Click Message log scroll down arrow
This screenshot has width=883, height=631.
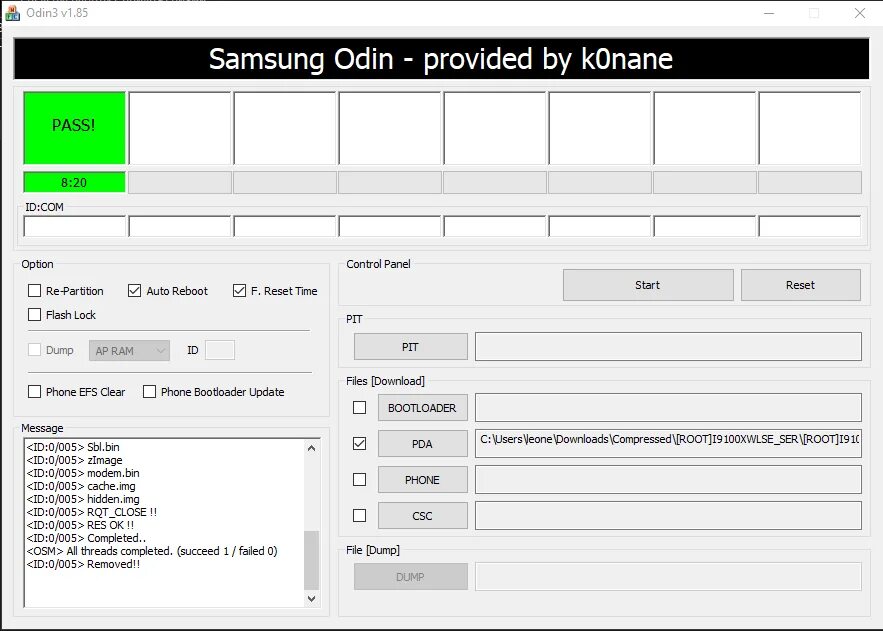pos(311,598)
